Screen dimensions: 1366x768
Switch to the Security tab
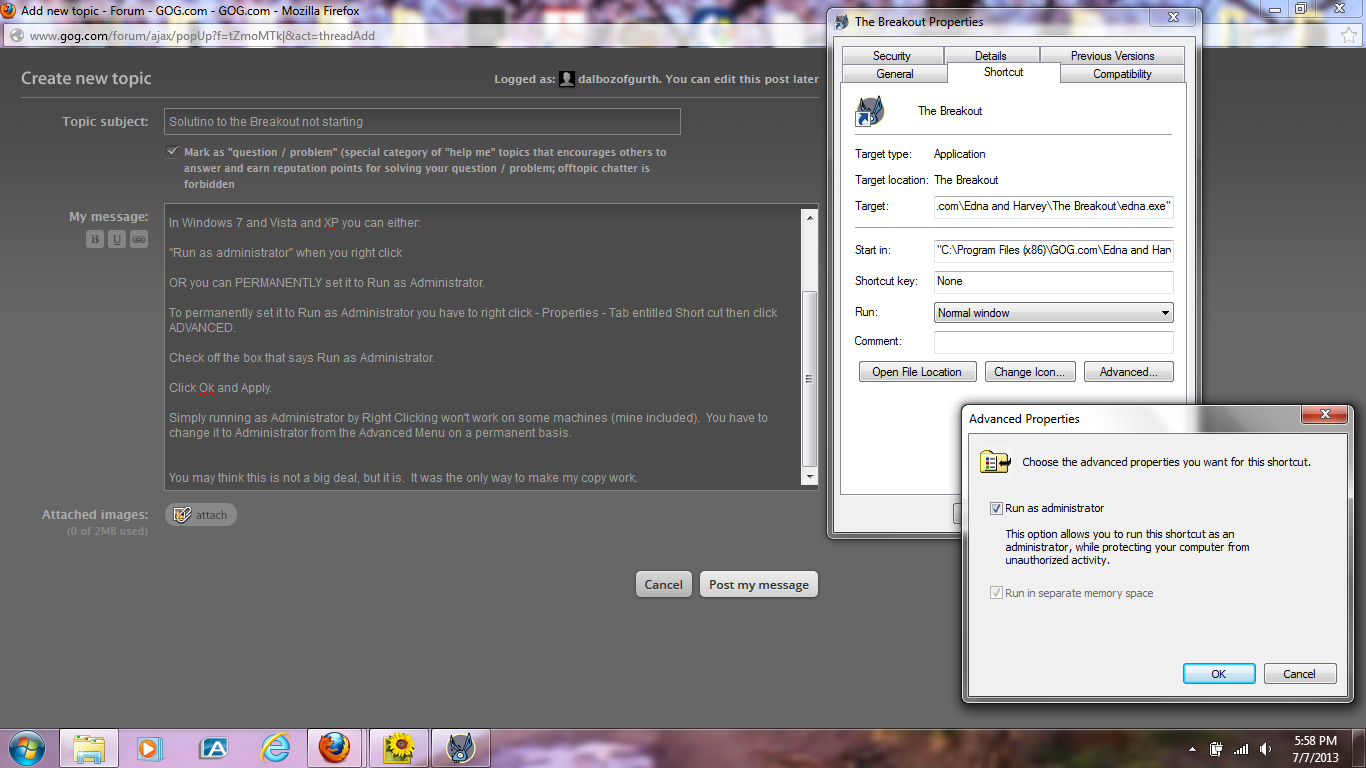[891, 56]
